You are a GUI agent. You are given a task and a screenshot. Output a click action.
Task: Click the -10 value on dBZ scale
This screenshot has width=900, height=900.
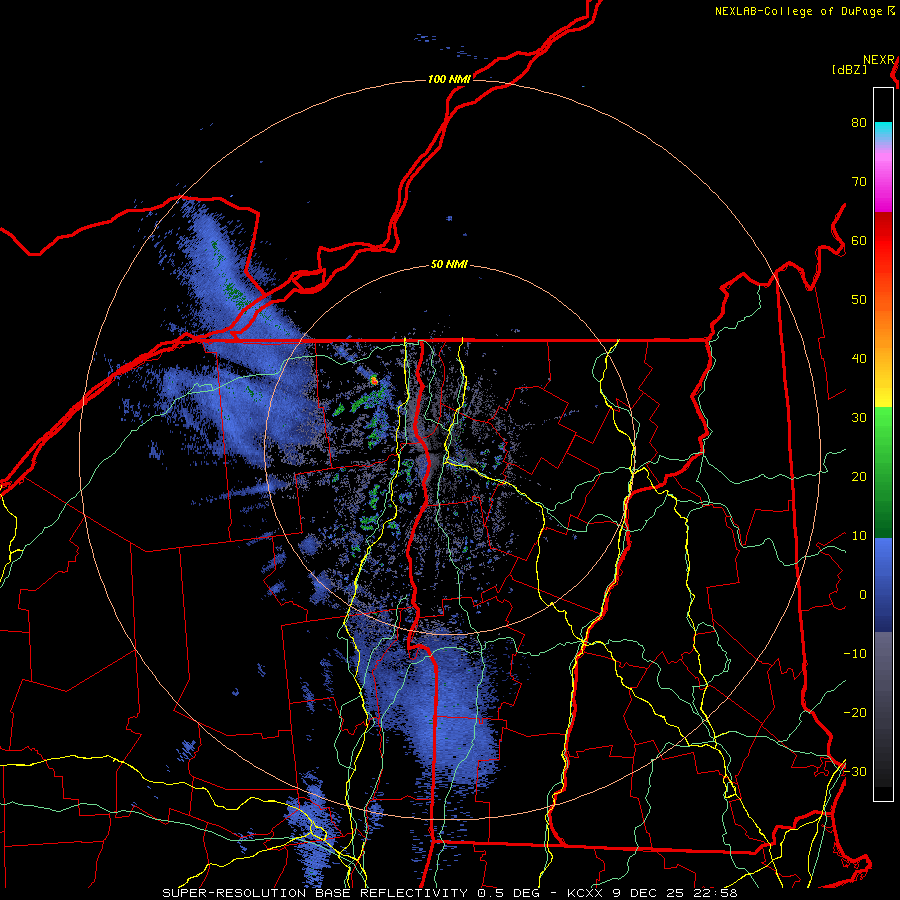855,653
